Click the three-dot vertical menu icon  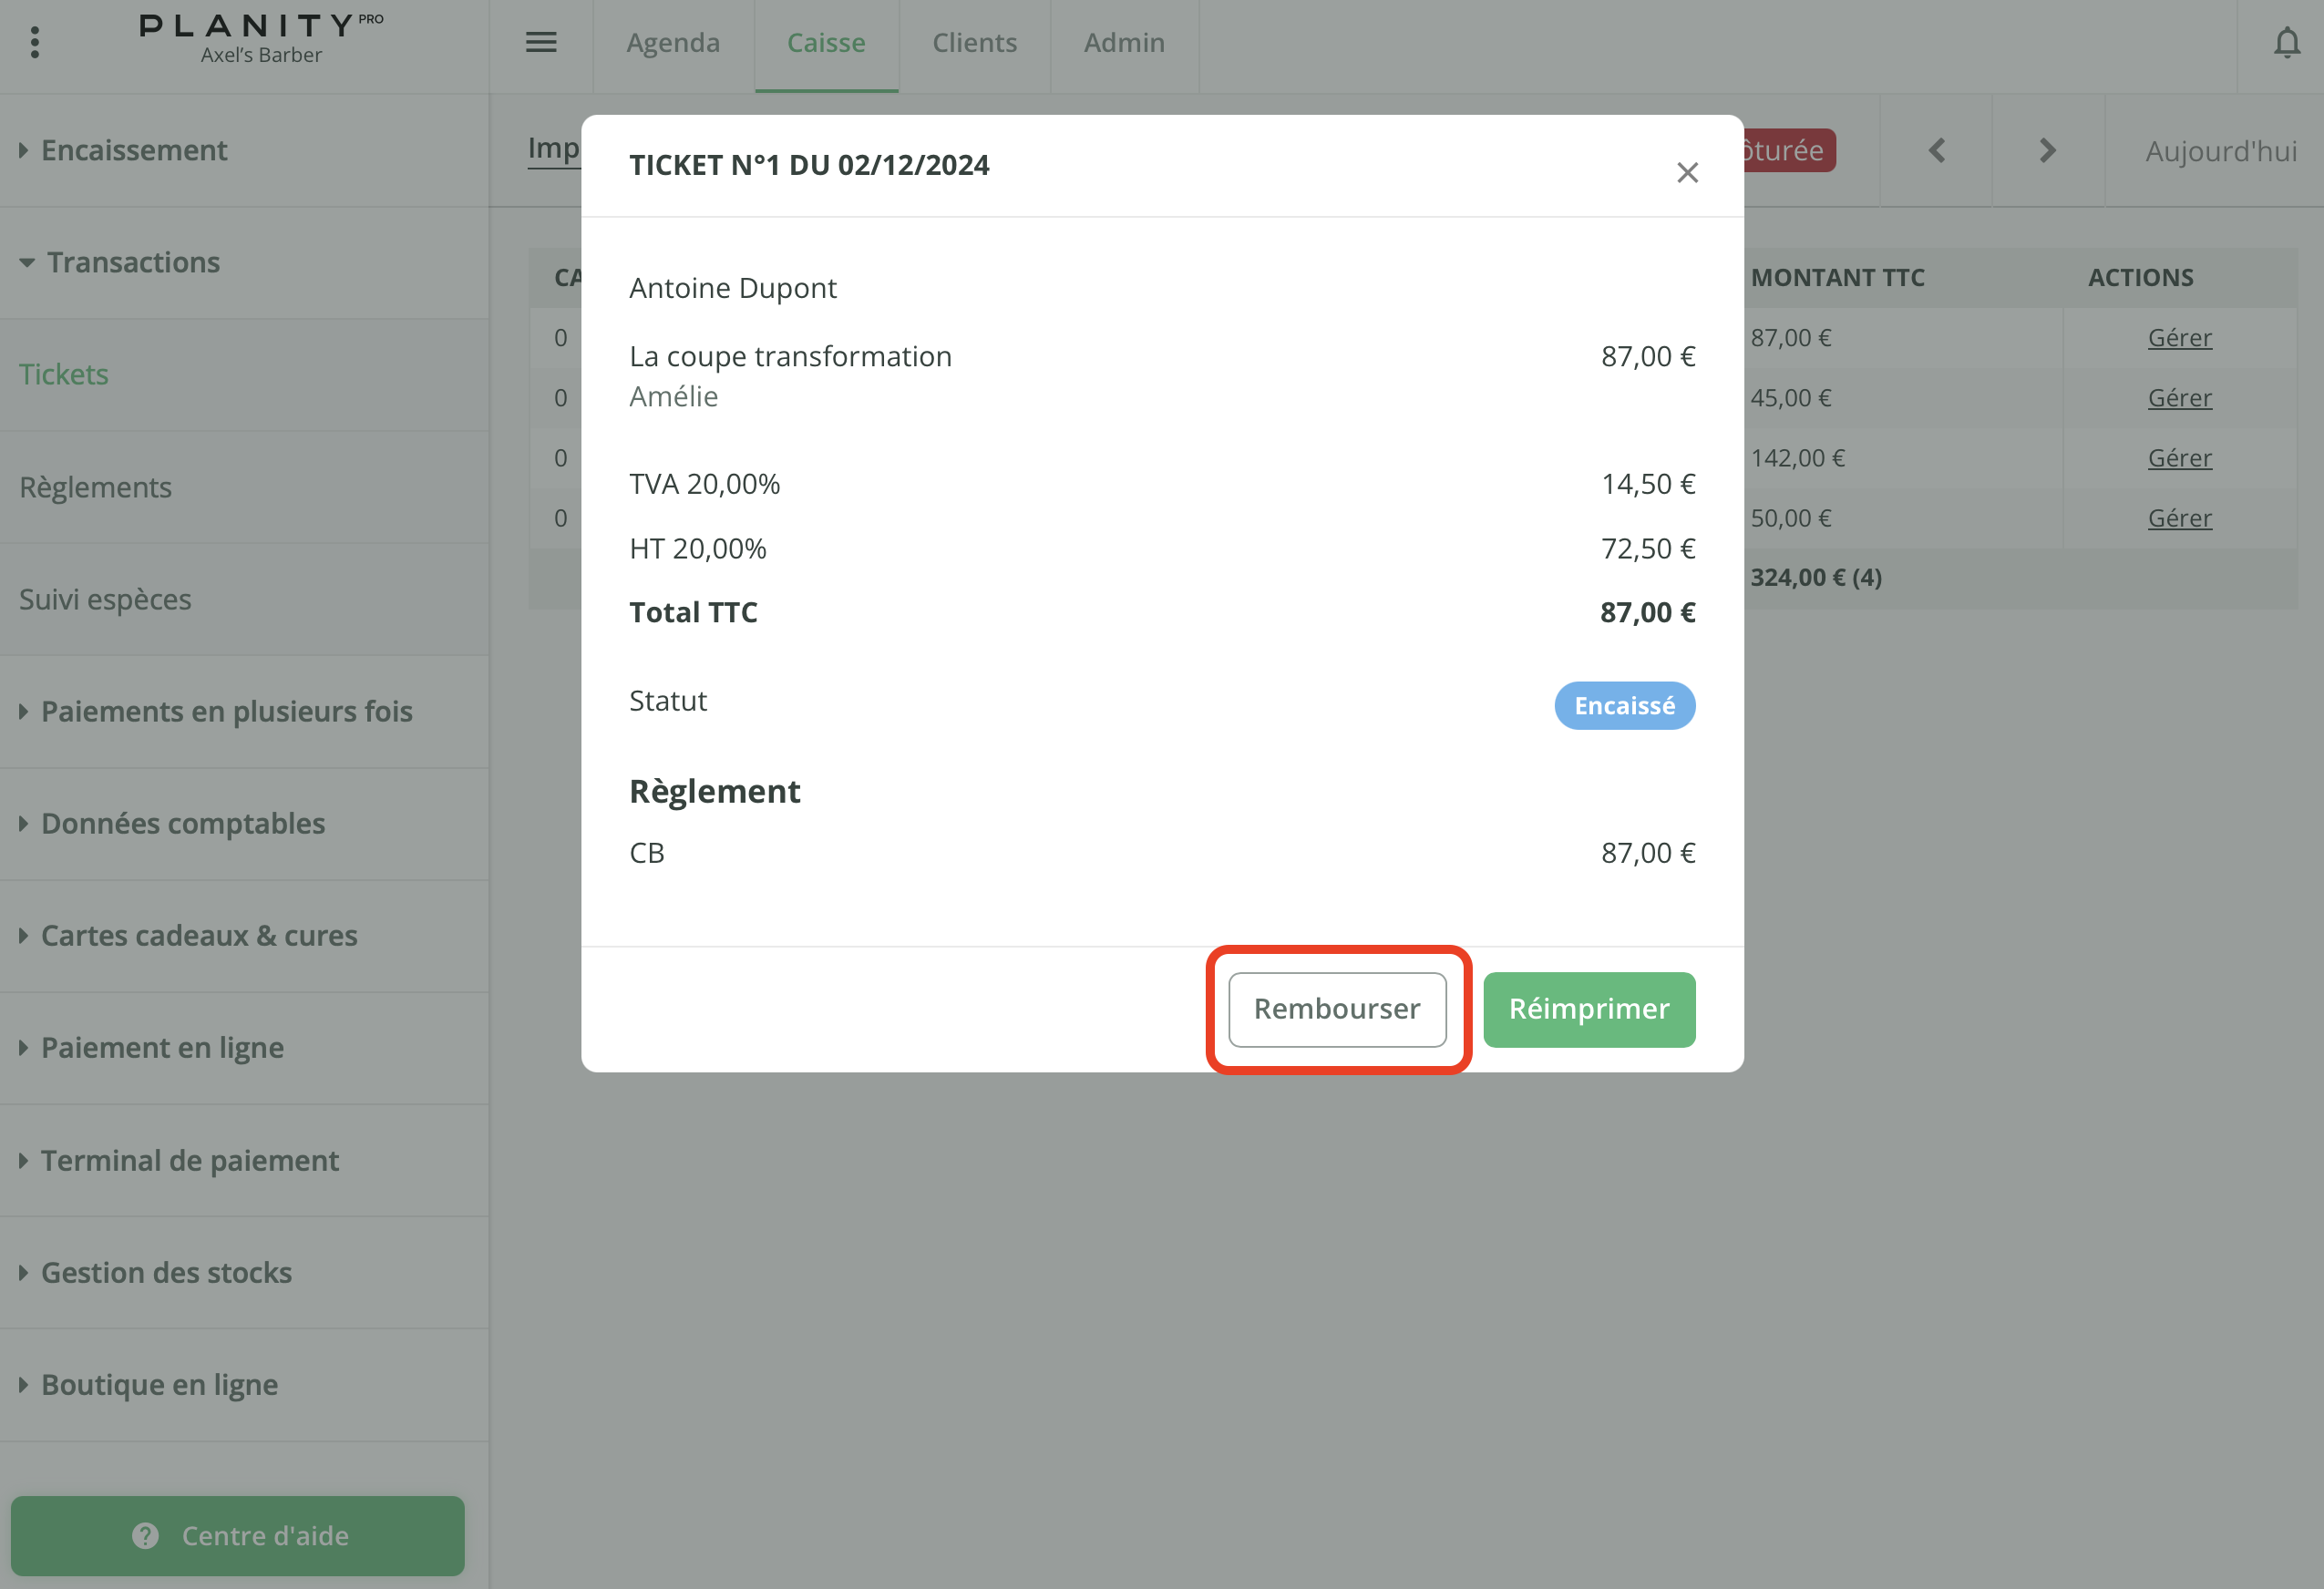pyautogui.click(x=35, y=42)
